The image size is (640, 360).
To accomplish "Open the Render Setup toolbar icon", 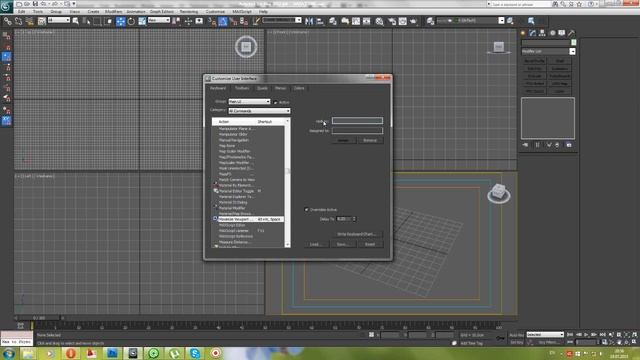I will [x=392, y=21].
